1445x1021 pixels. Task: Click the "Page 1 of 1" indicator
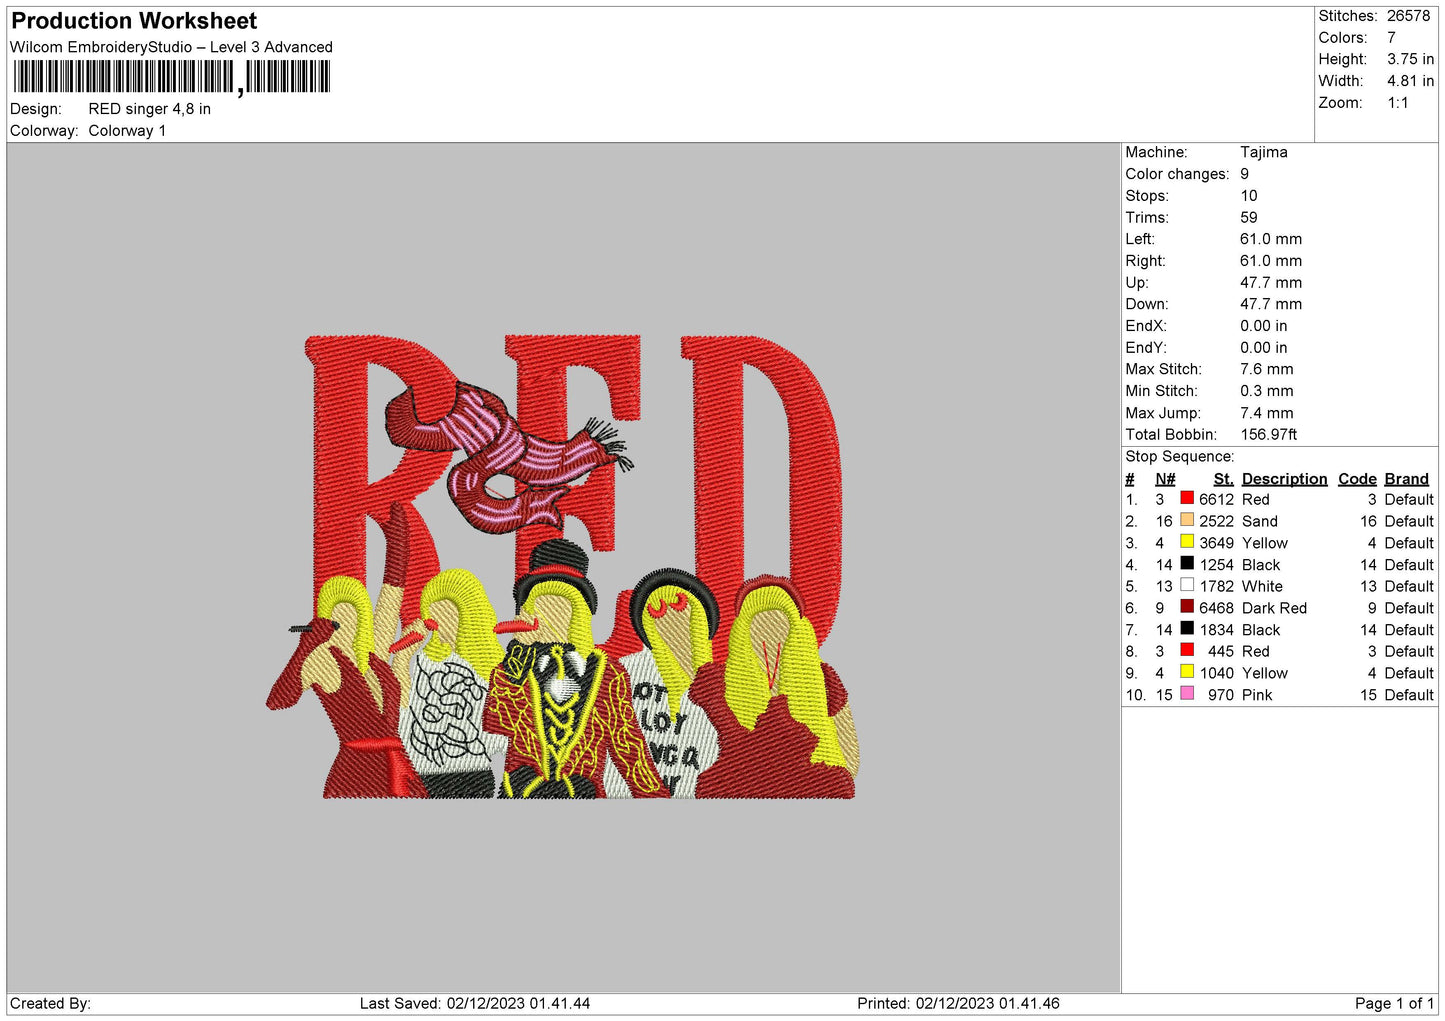(x=1394, y=1004)
